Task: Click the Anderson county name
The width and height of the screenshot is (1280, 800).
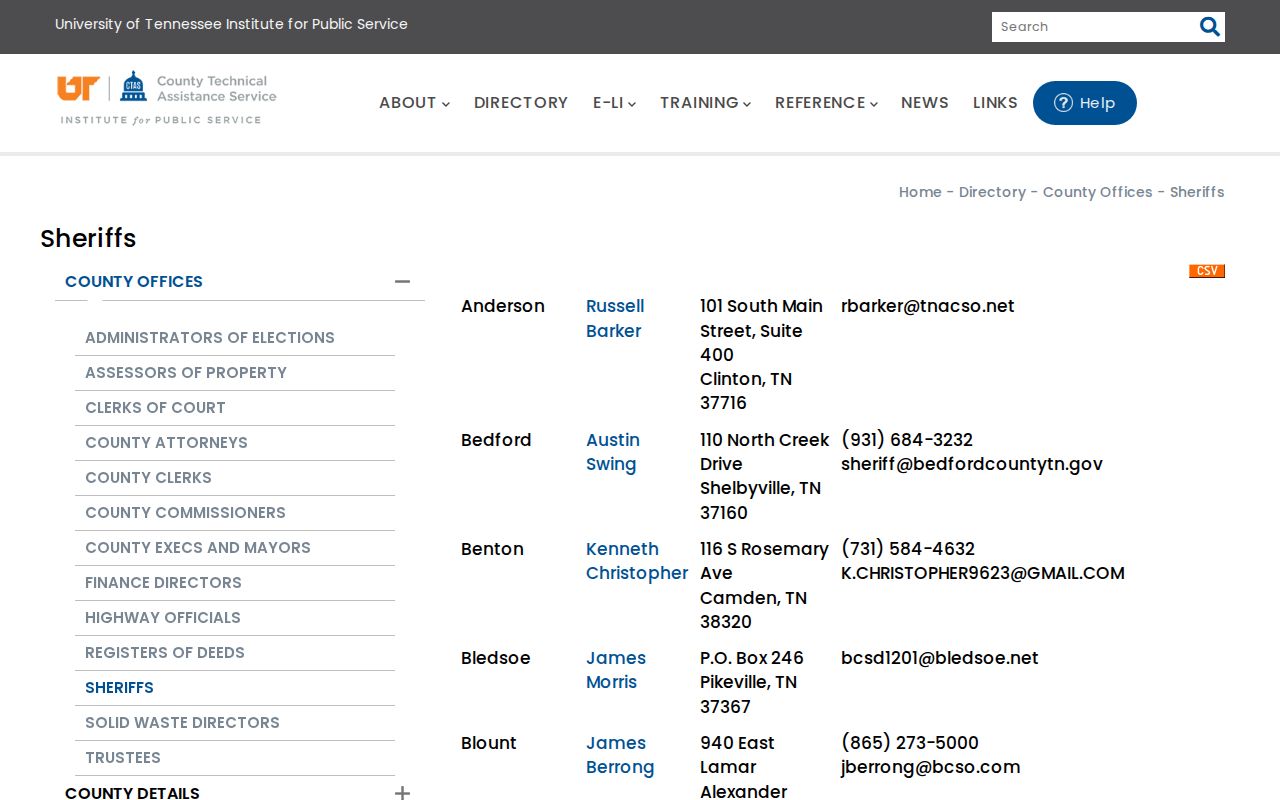Action: [x=503, y=306]
